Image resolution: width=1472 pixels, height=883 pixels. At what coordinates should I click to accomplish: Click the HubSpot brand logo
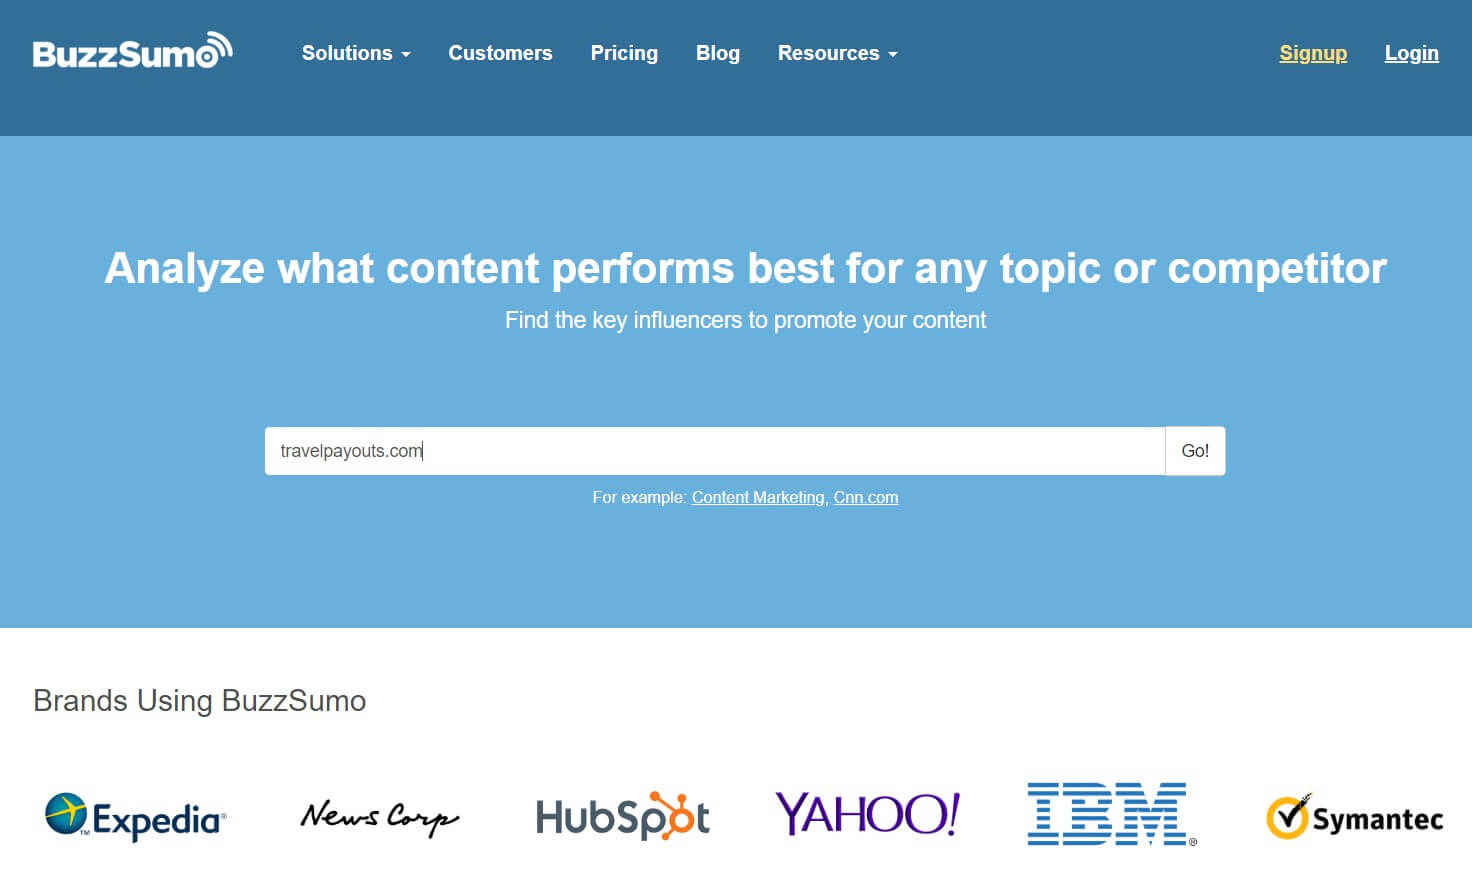[622, 817]
